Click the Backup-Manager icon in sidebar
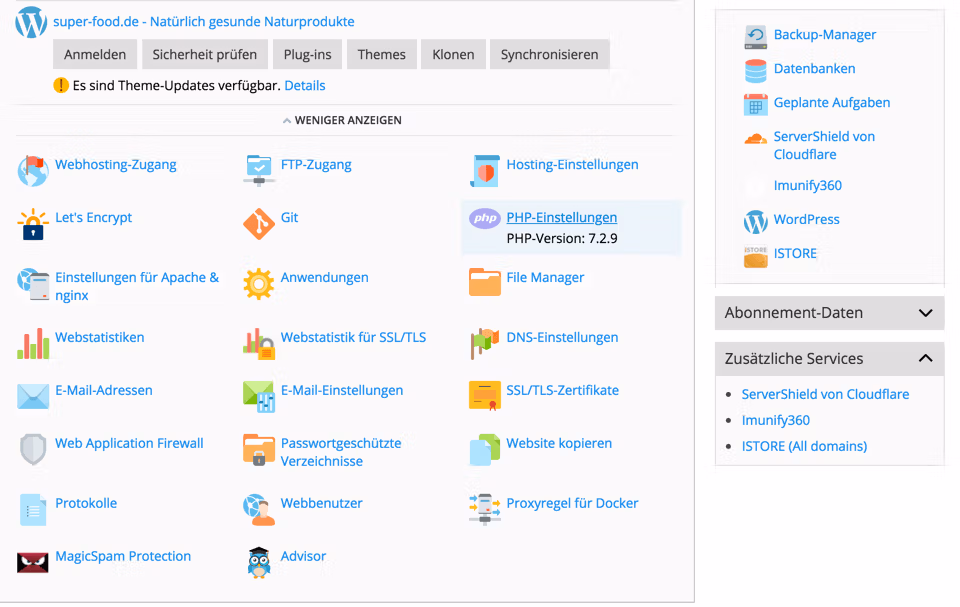 755,37
